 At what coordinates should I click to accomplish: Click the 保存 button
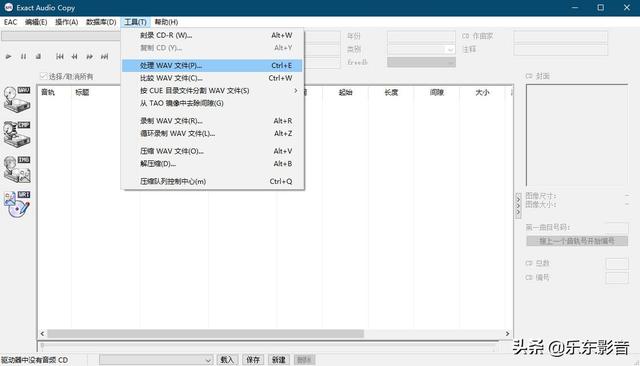pyautogui.click(x=253, y=359)
